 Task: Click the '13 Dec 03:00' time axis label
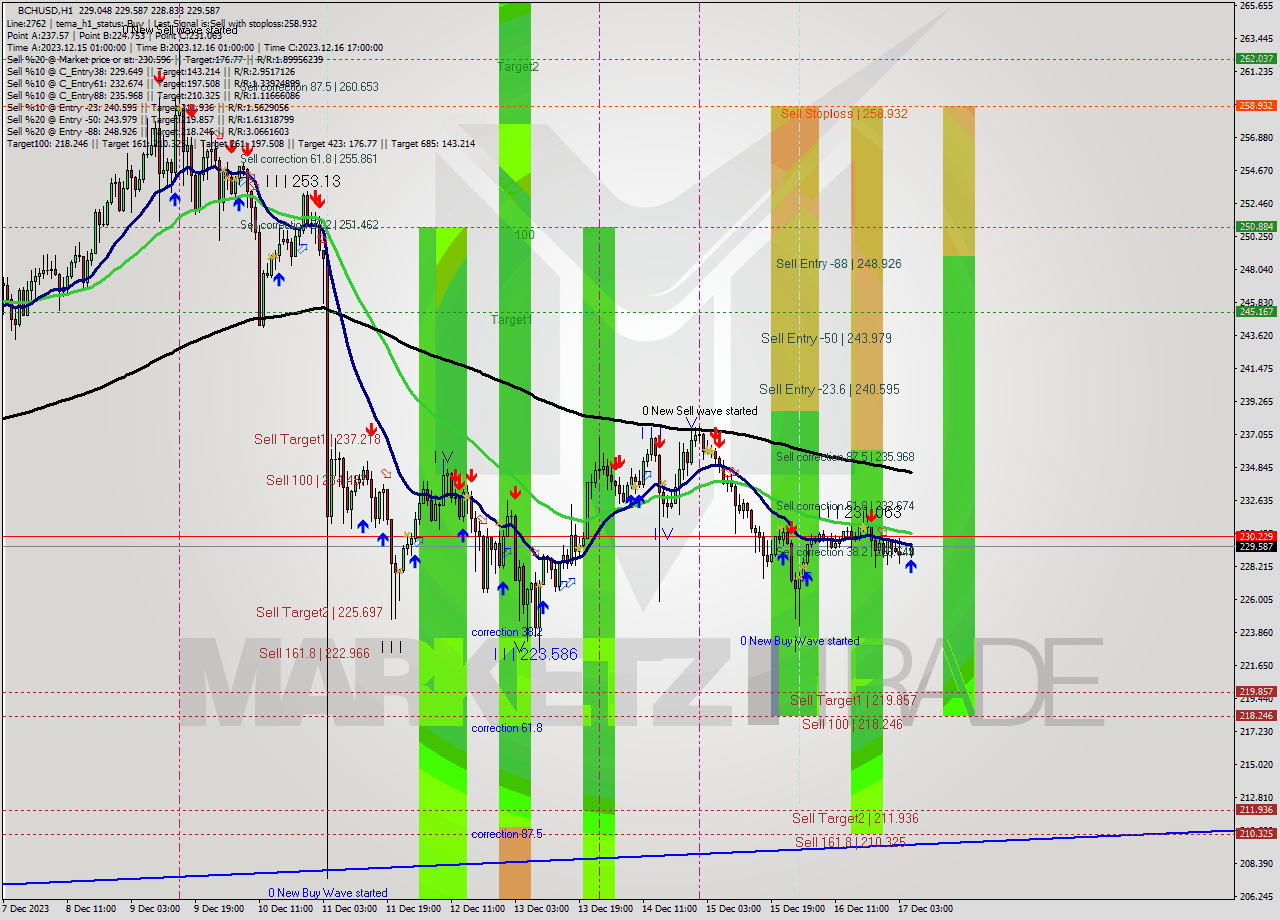[541, 909]
